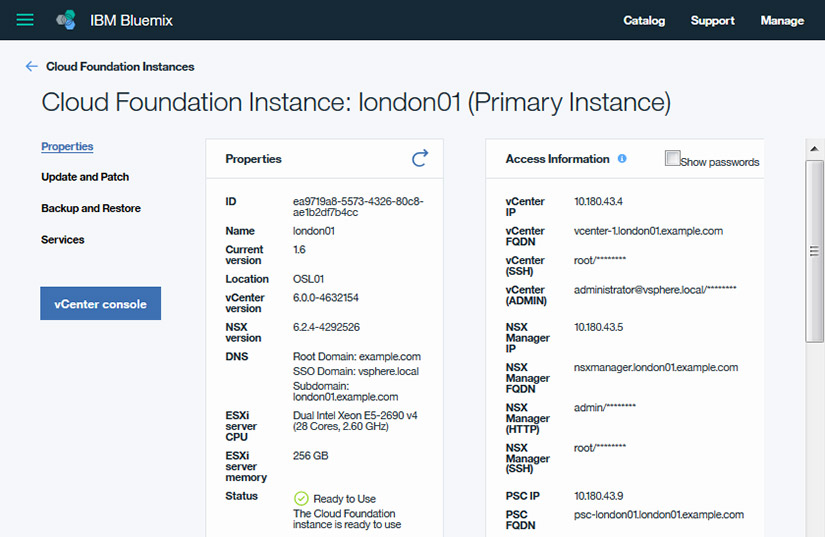
Task: Select the current version value 1.6
Action: 299,249
